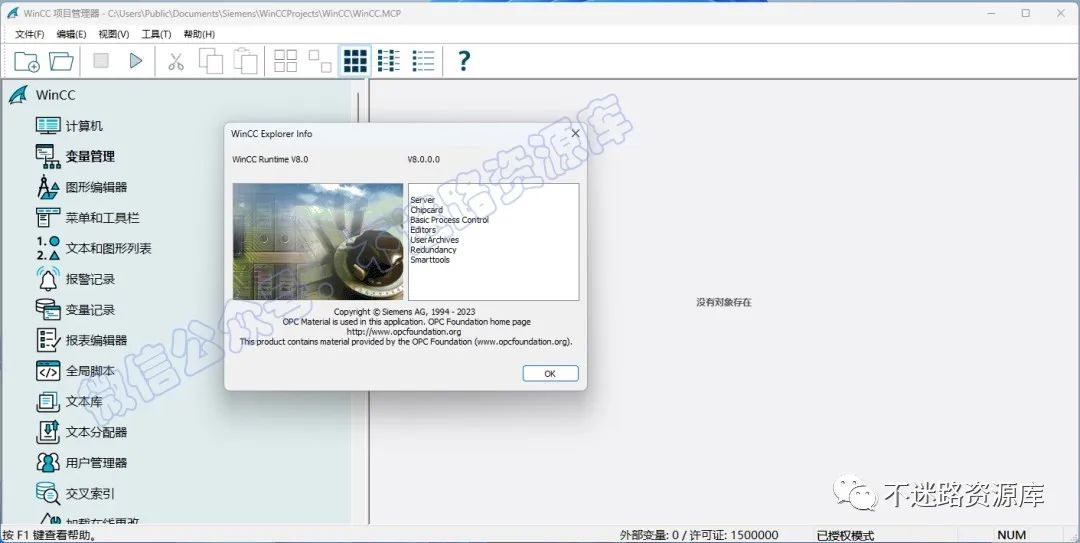Viewport: 1080px width, 543px height.
Task: Maximize the WinCC project manager window
Action: click(1026, 13)
